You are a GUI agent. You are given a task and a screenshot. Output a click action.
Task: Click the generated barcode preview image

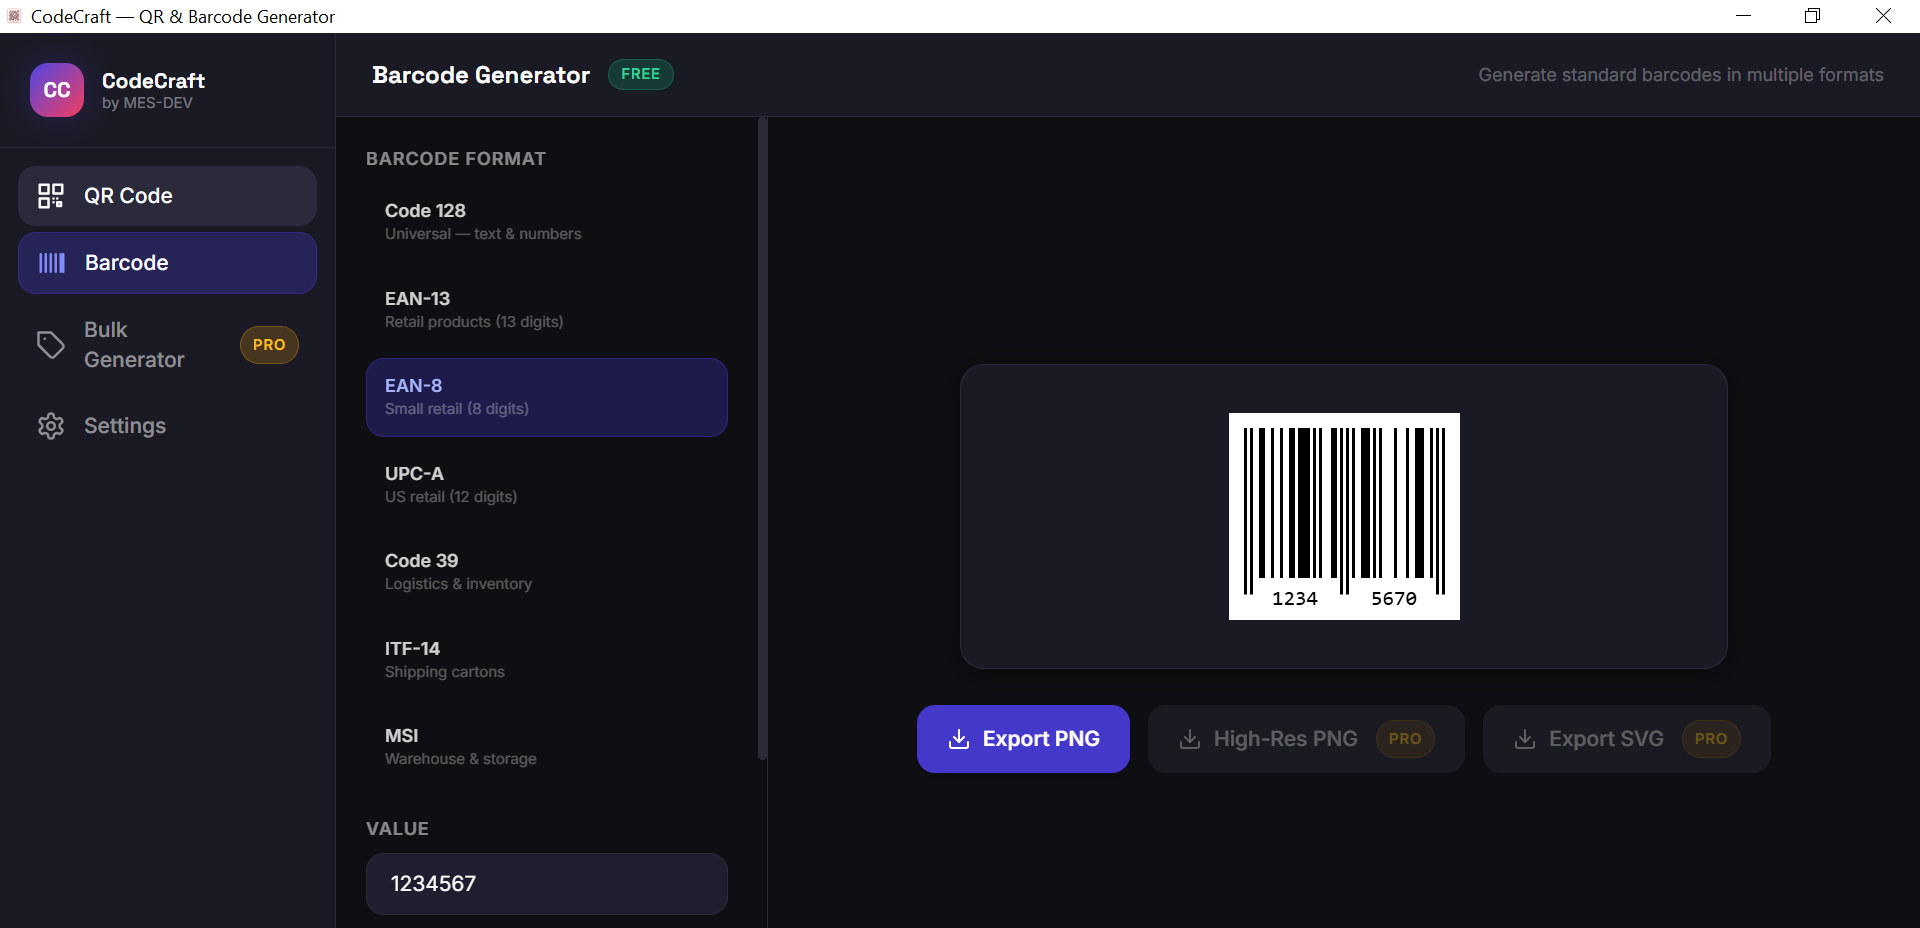(1344, 516)
